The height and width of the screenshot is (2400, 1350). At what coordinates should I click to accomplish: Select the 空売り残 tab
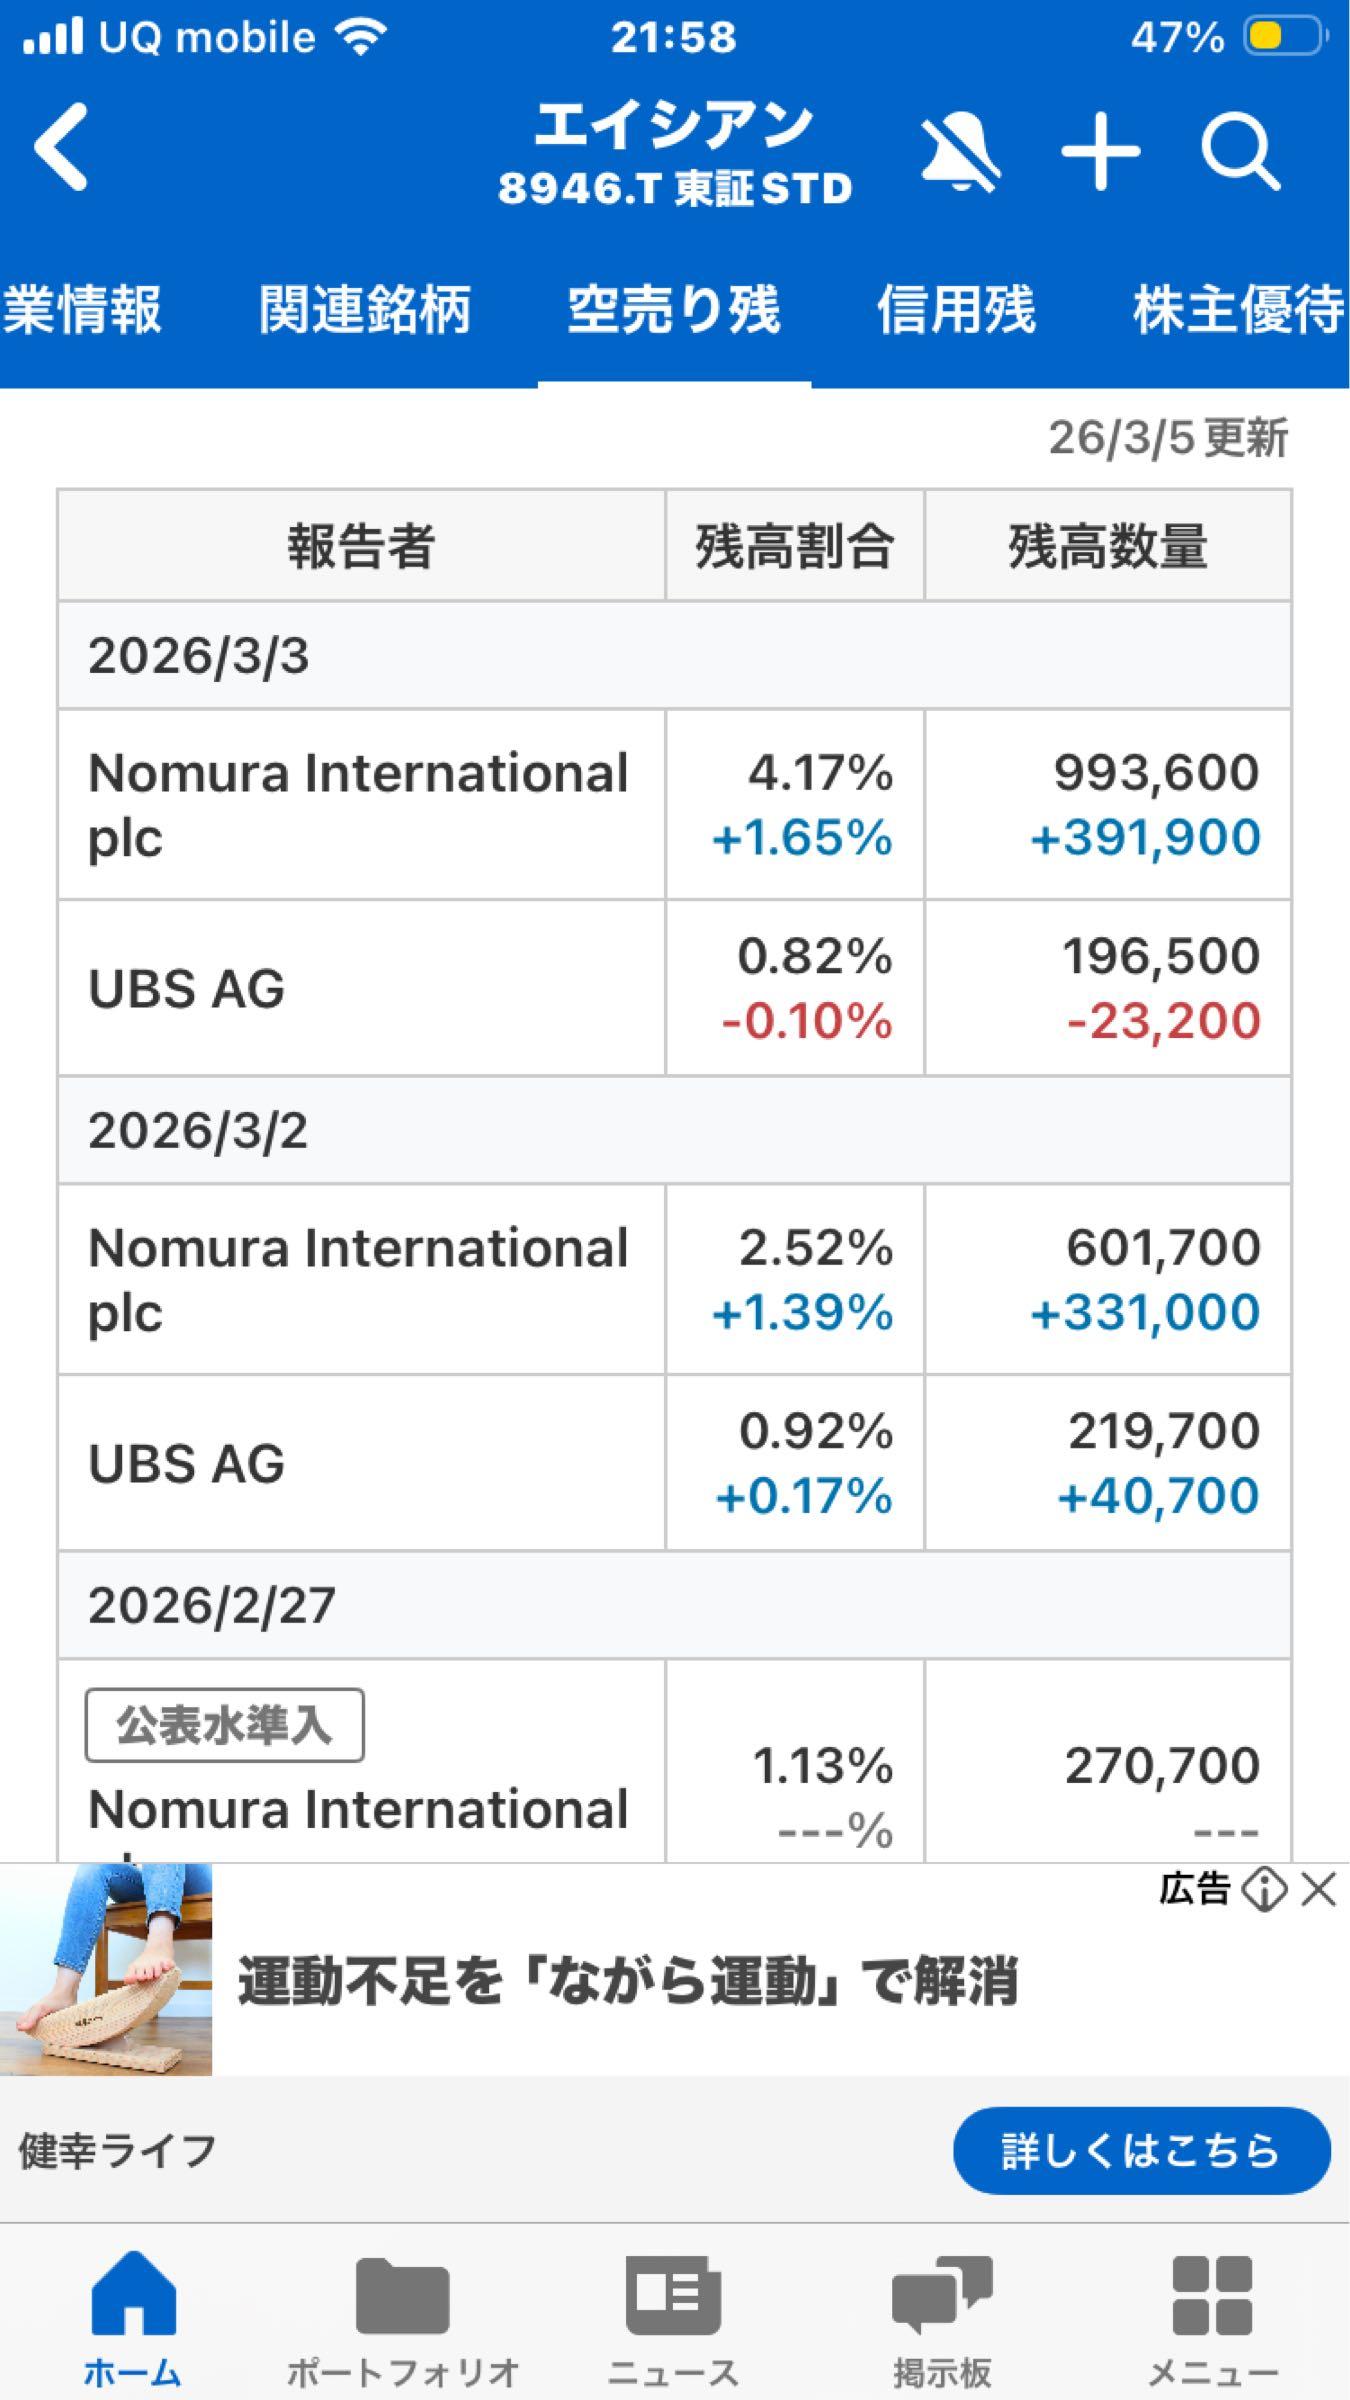(x=674, y=308)
